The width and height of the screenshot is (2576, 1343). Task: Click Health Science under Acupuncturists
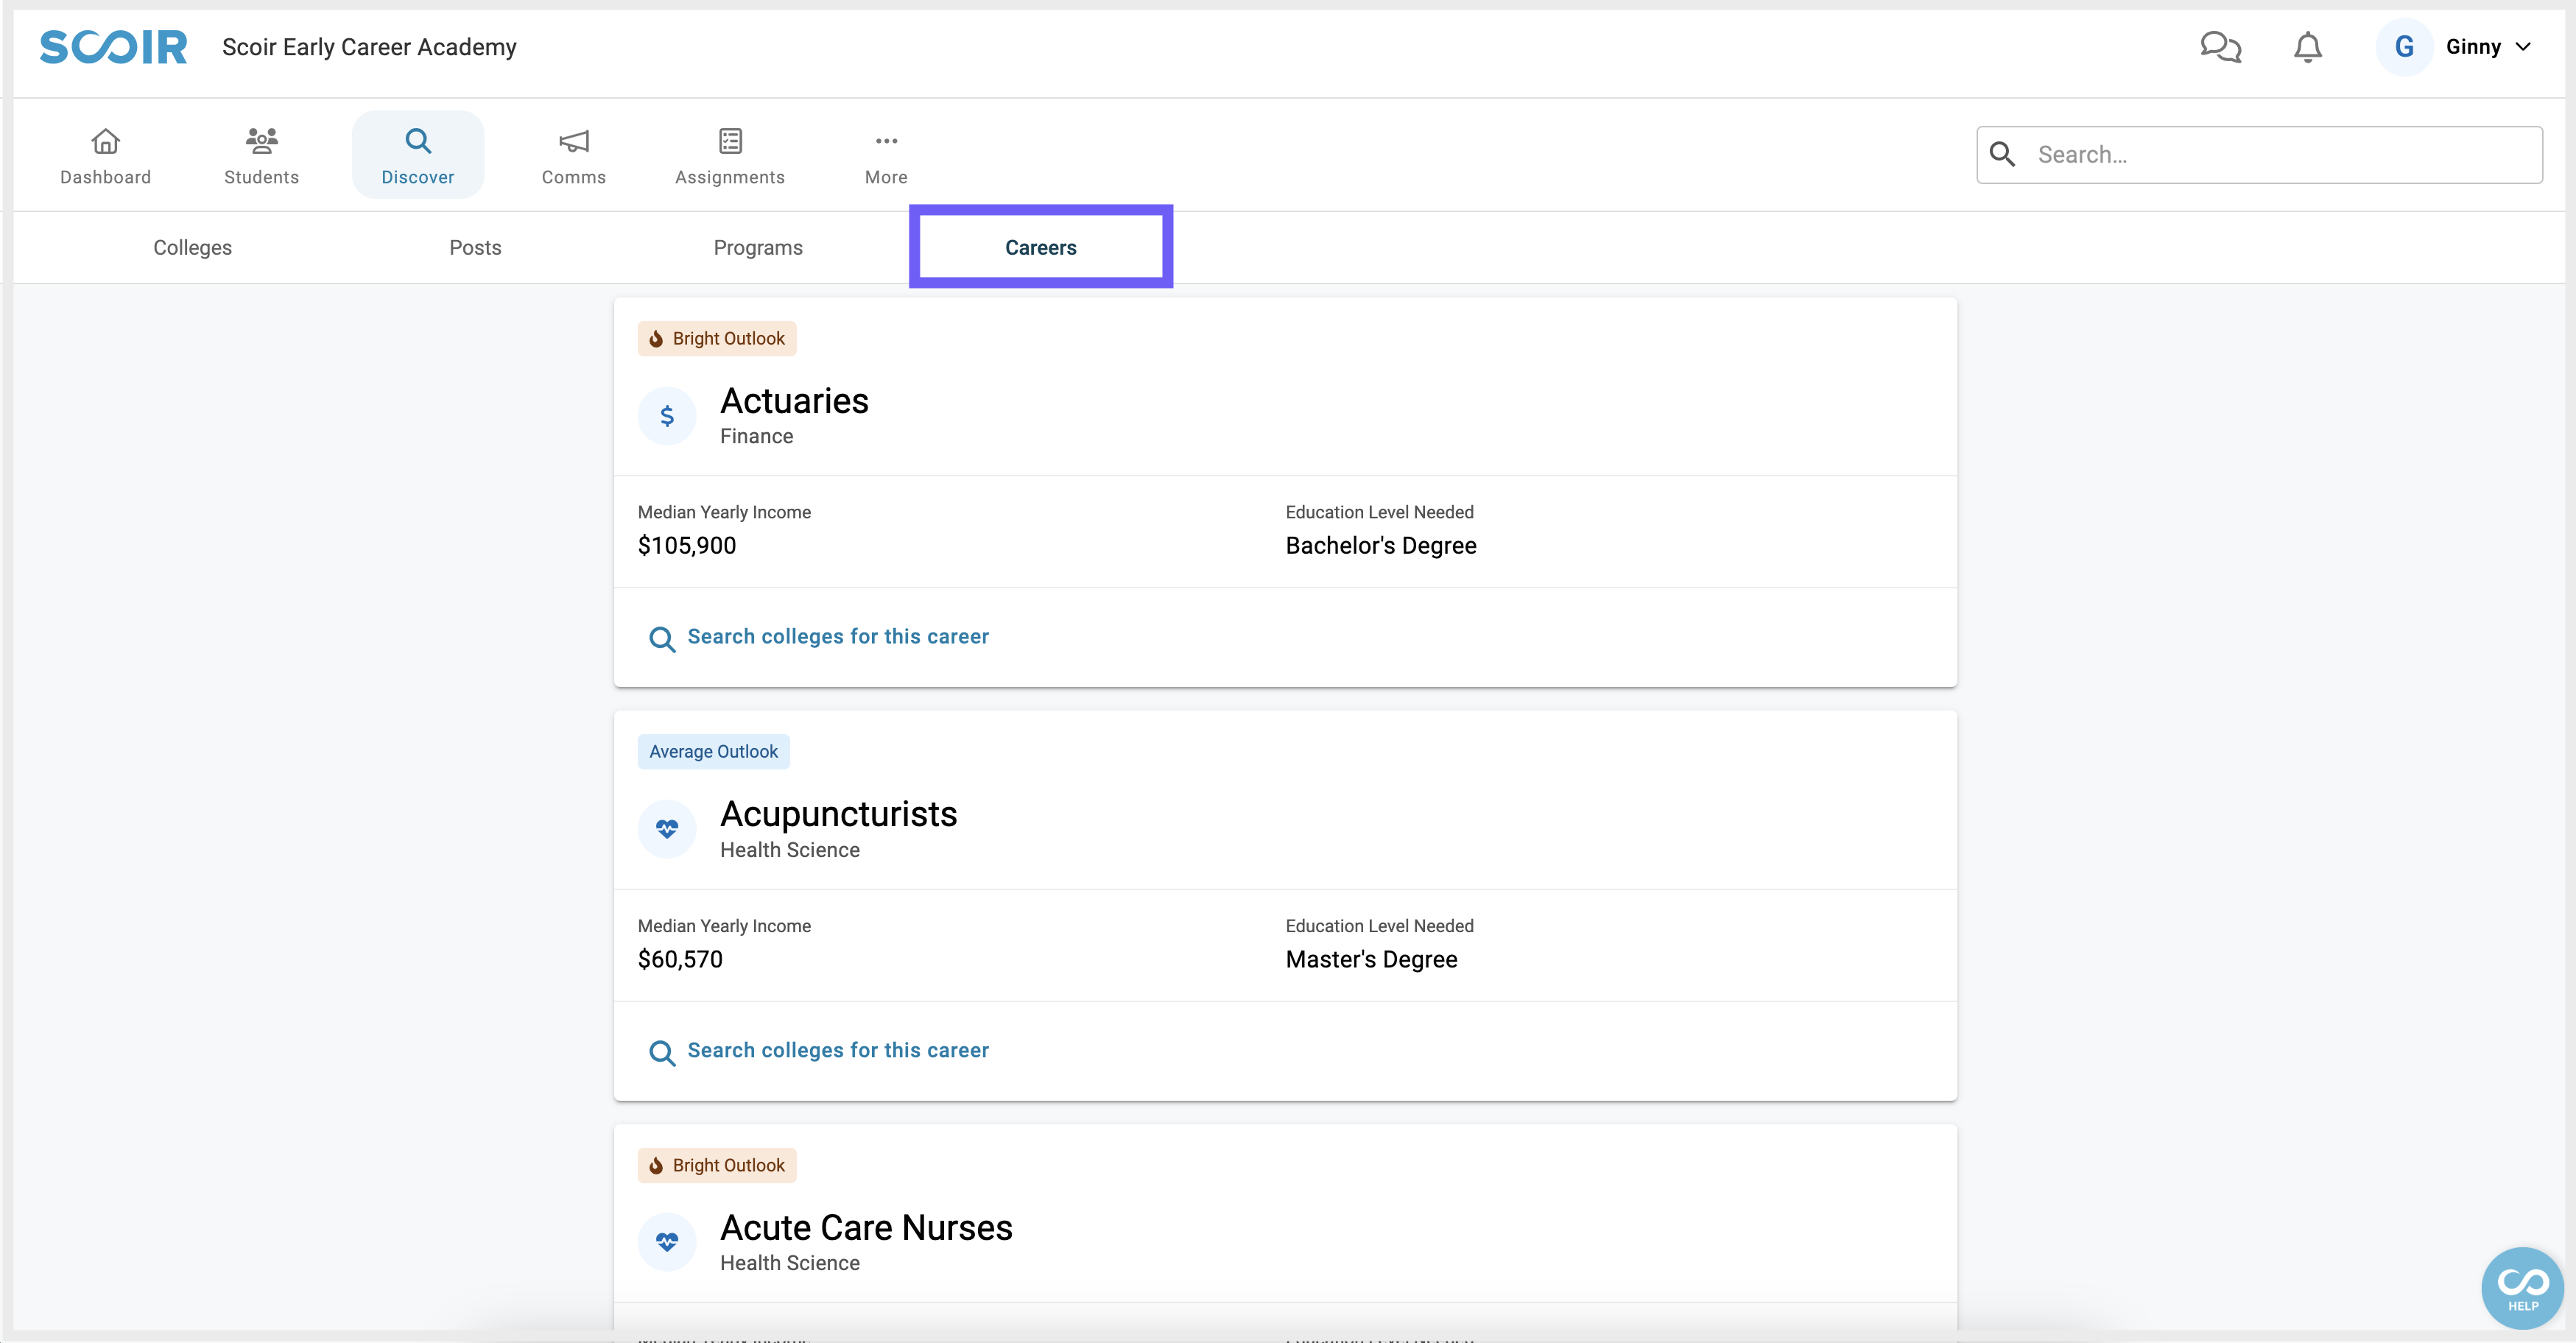click(789, 850)
